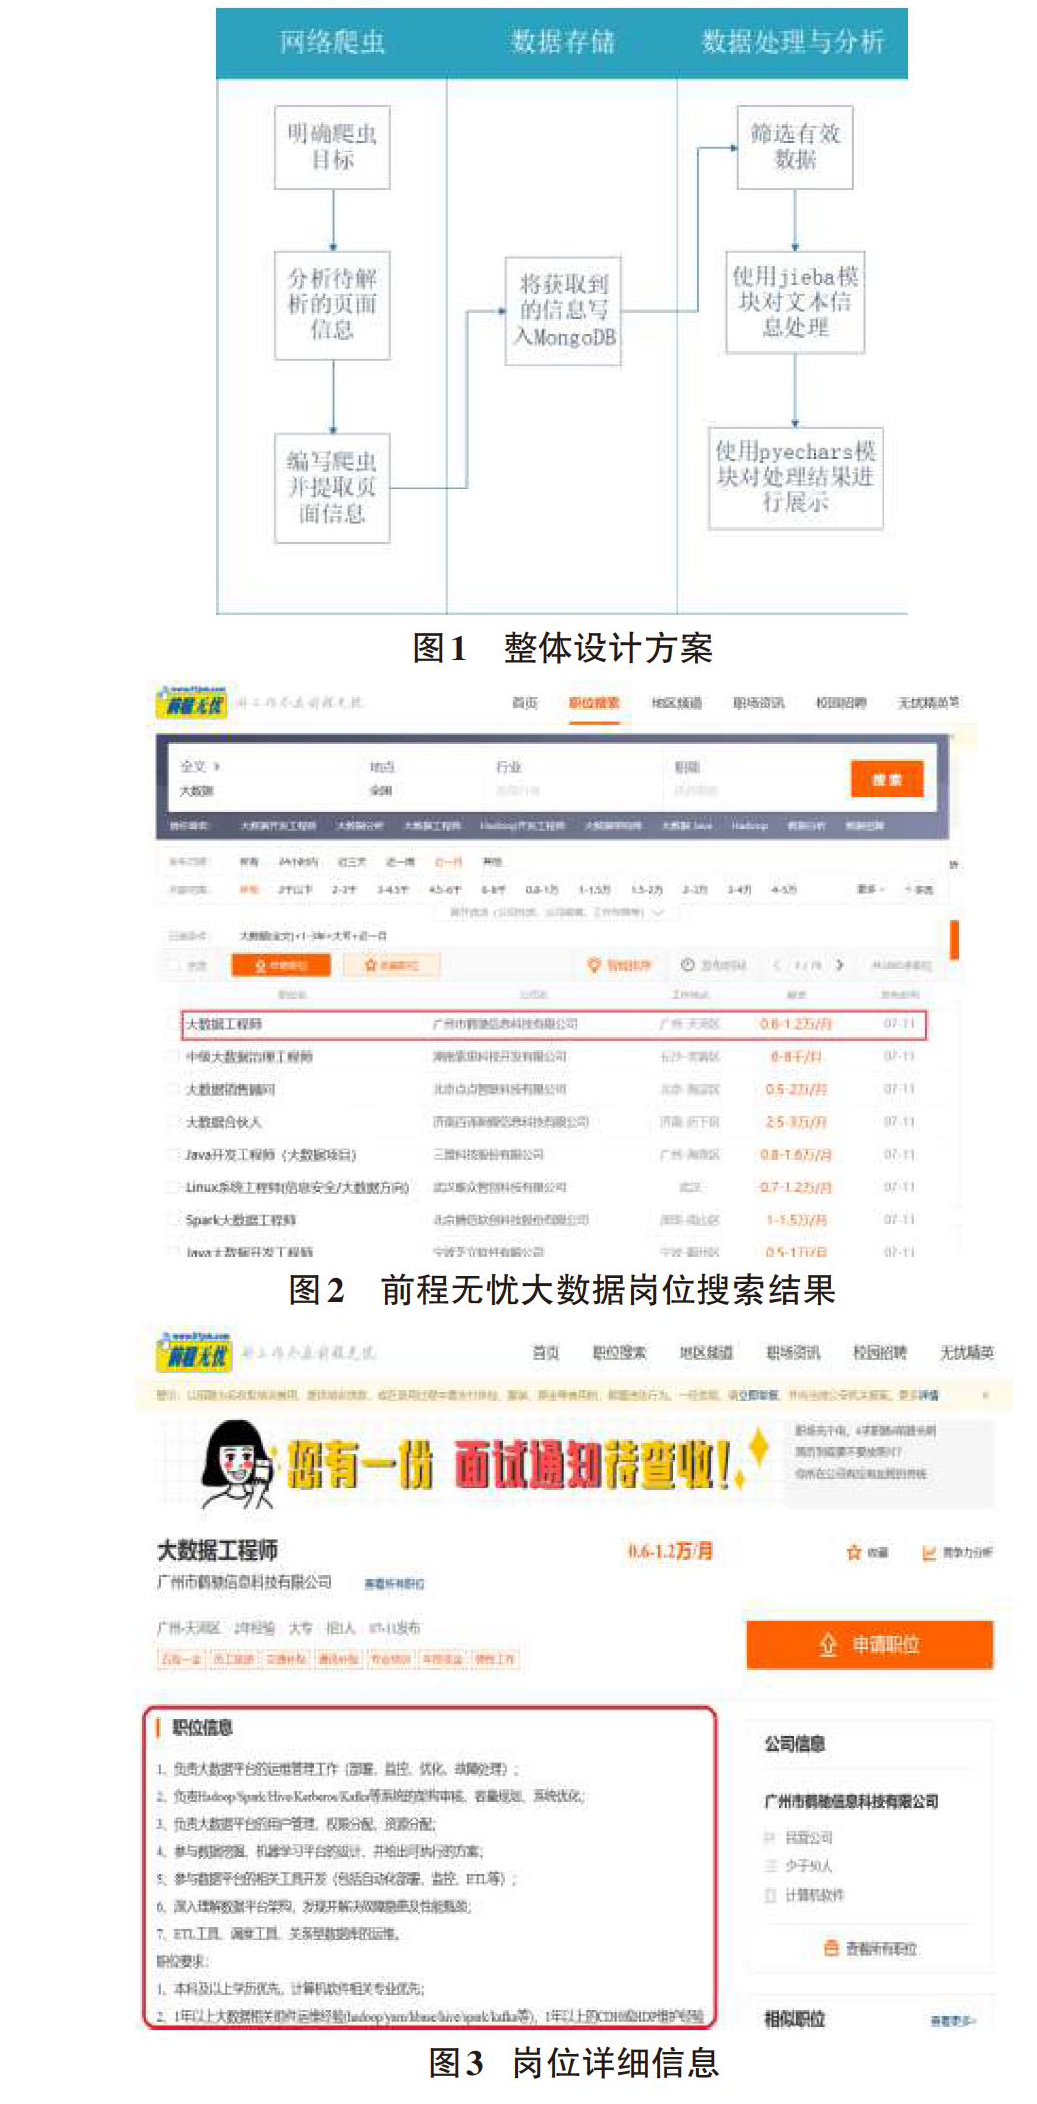Open the Spark大数据工程师 job listing
Viewport: 1037px width, 2104px height.
coord(241,1220)
